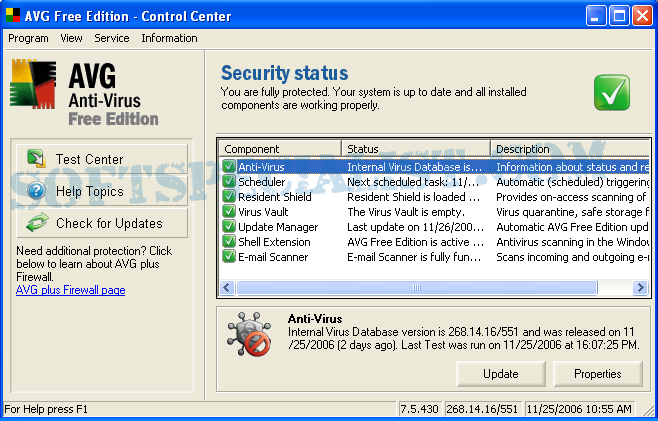Click the green check icon beside Virus Vault
Screen dimensions: 658x421
(x=229, y=212)
